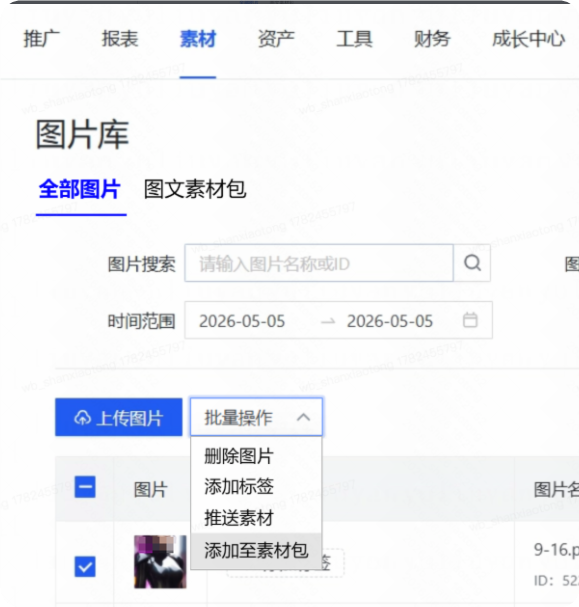Open the 资产 navigation menu
The height and width of the screenshot is (607, 579).
[276, 39]
